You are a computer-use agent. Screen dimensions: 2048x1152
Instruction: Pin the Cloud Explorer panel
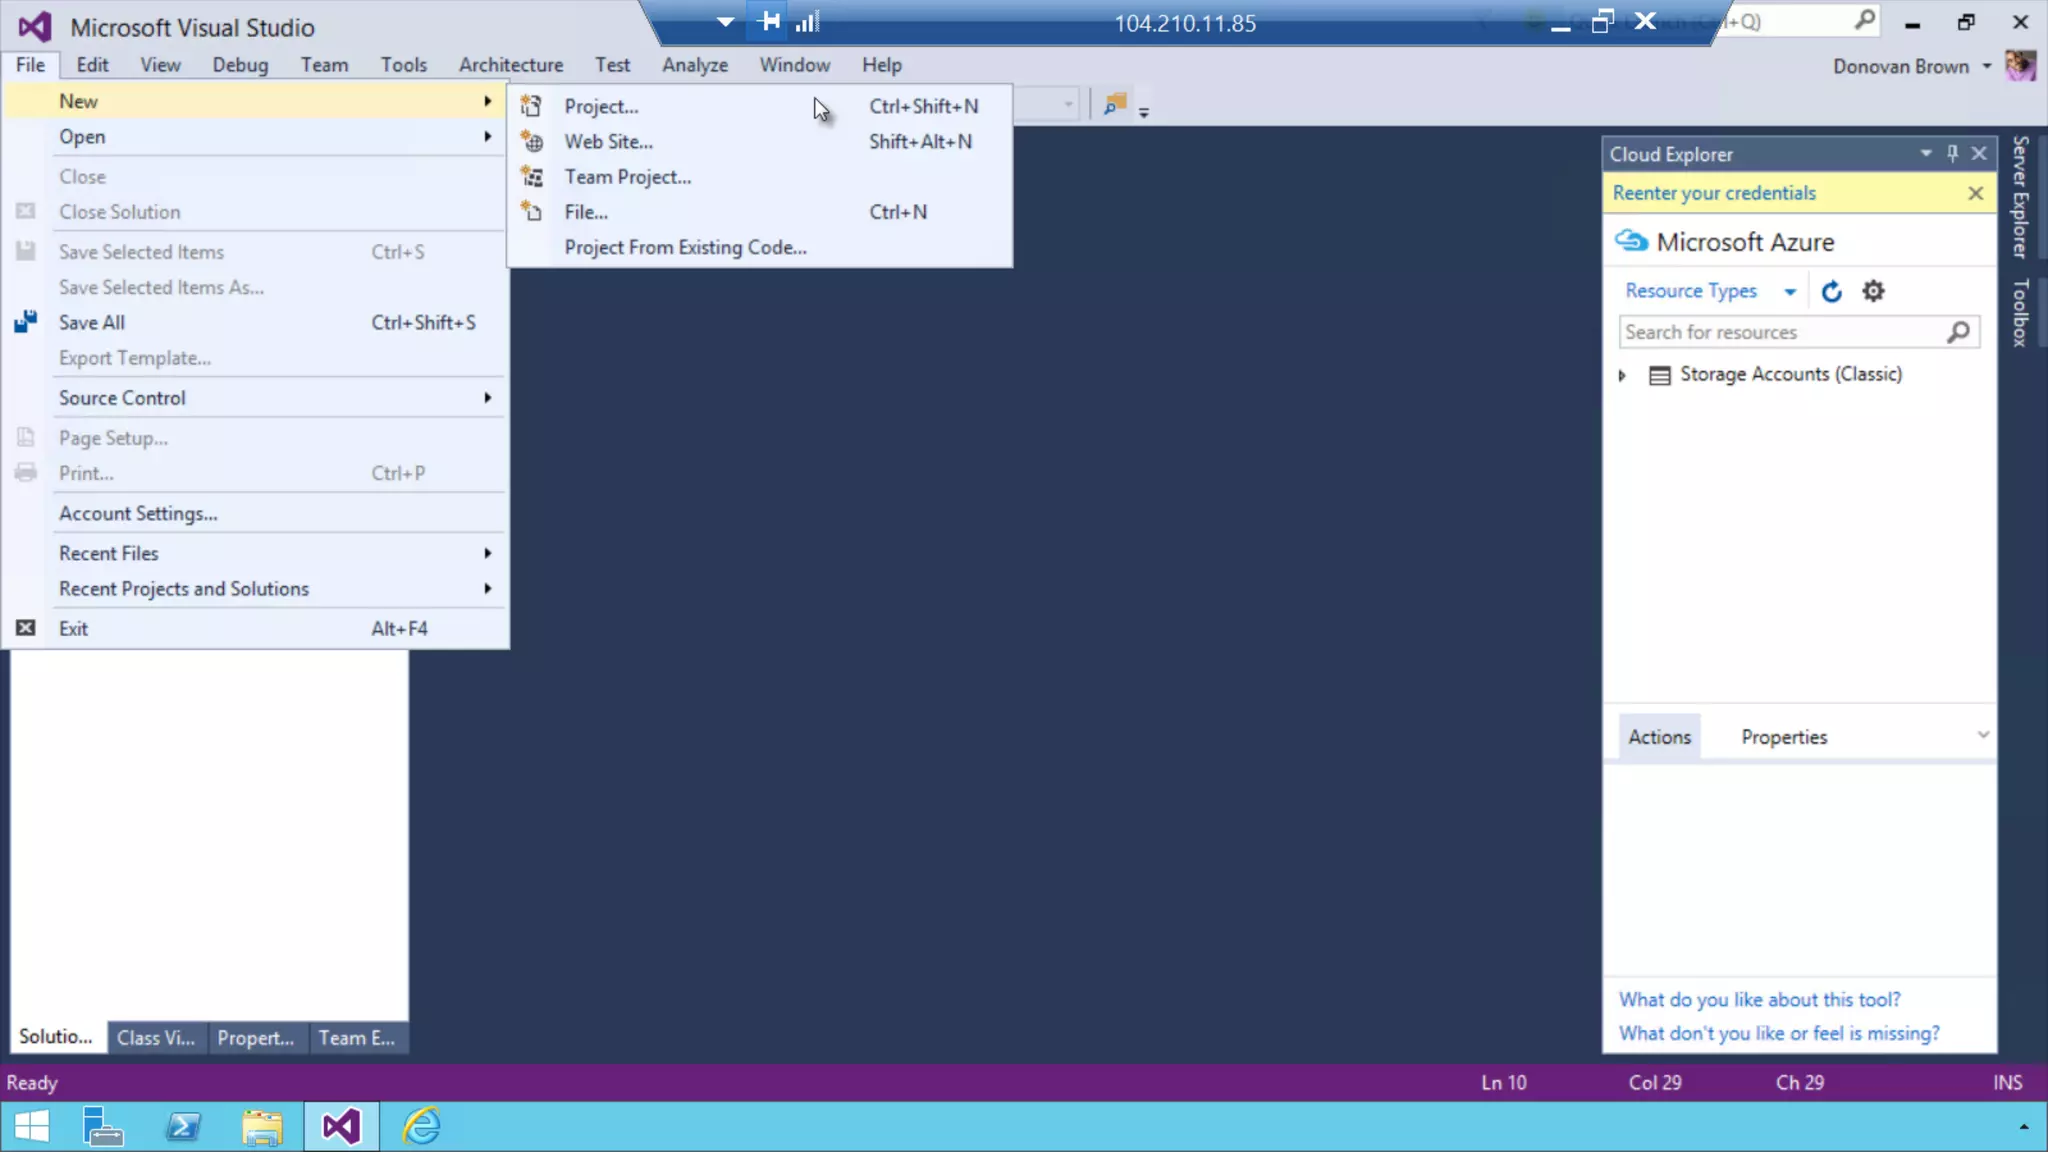pyautogui.click(x=1952, y=154)
